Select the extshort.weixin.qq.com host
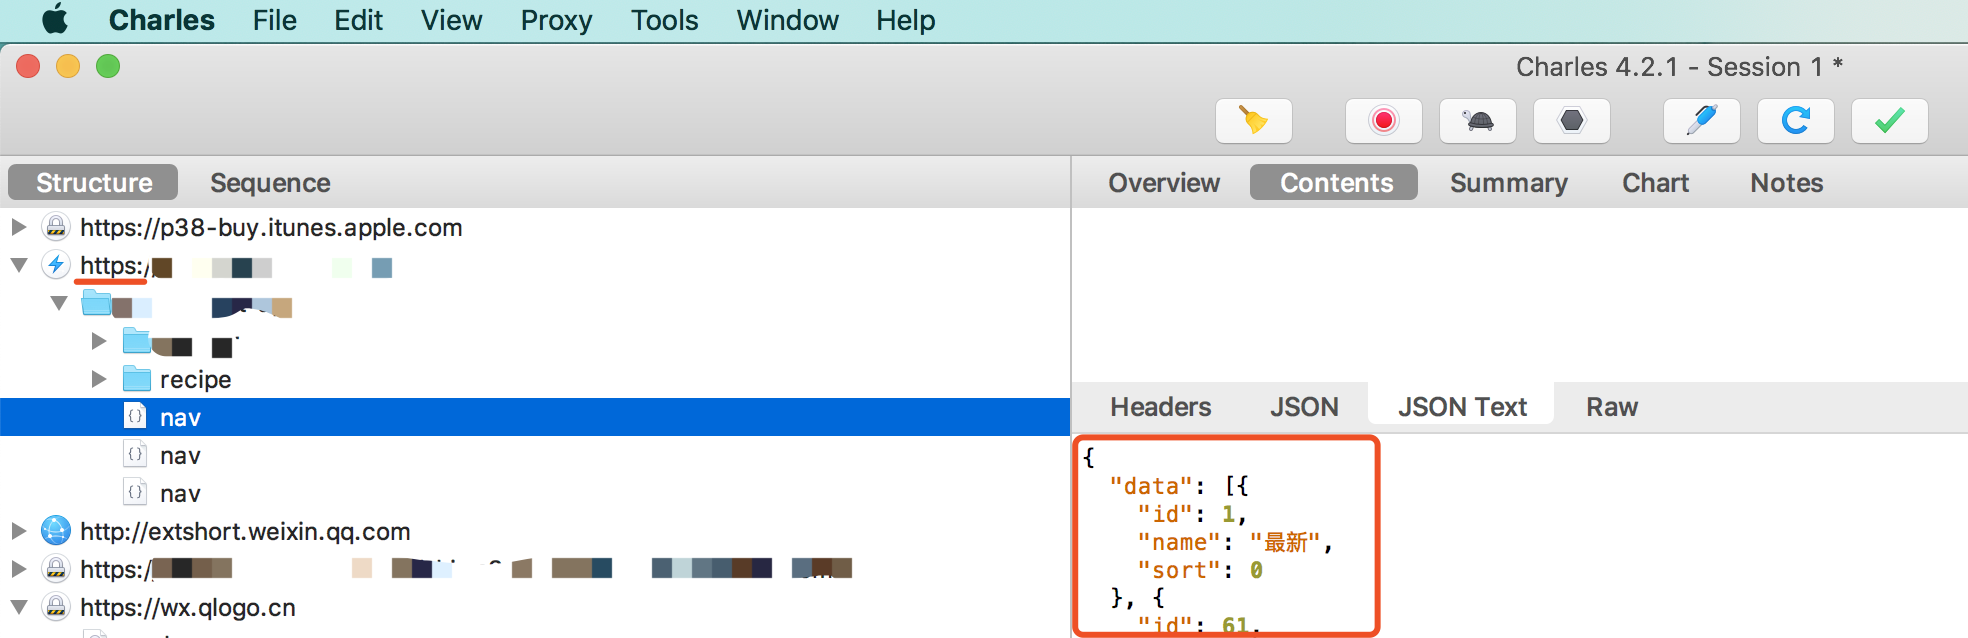This screenshot has height=638, width=1968. pyautogui.click(x=245, y=531)
